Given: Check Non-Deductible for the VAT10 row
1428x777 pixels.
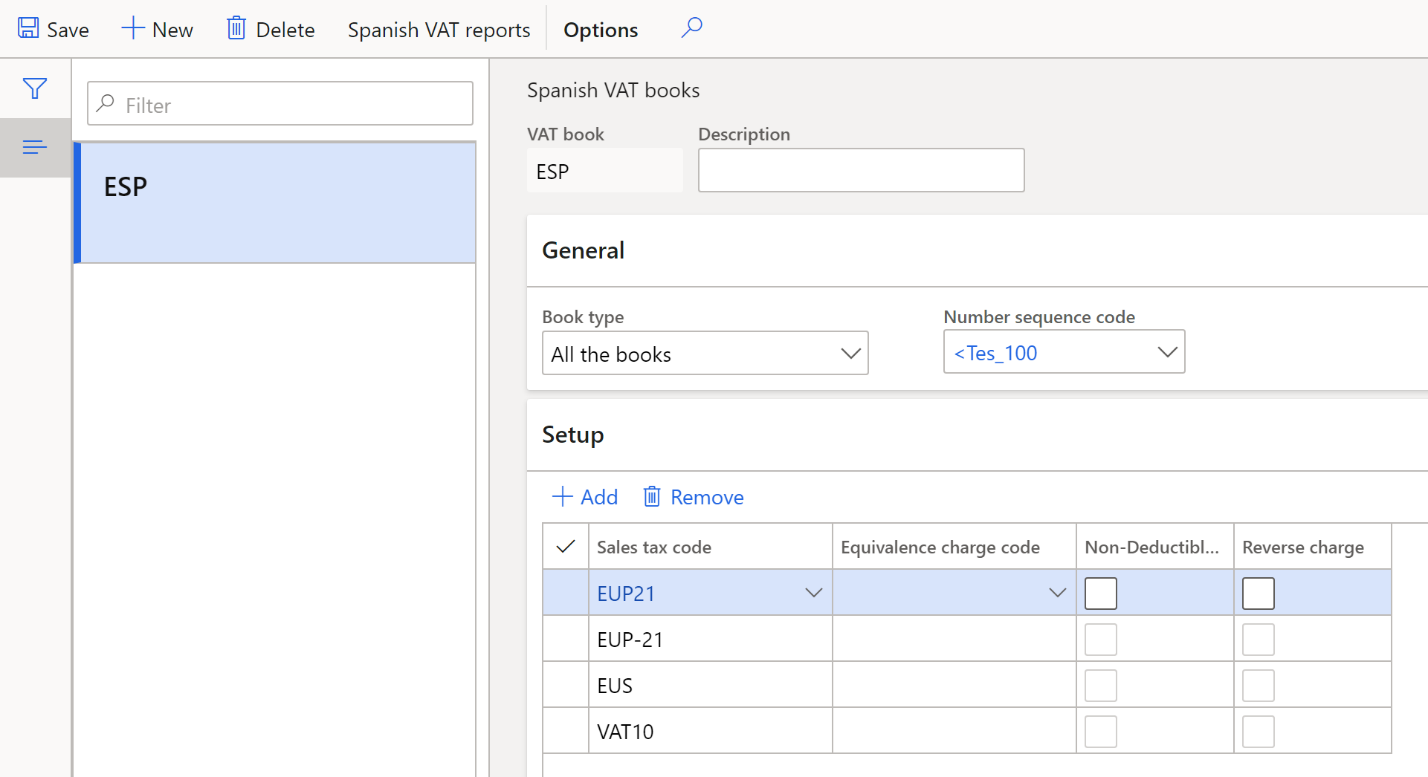Looking at the screenshot, I should (x=1100, y=731).
